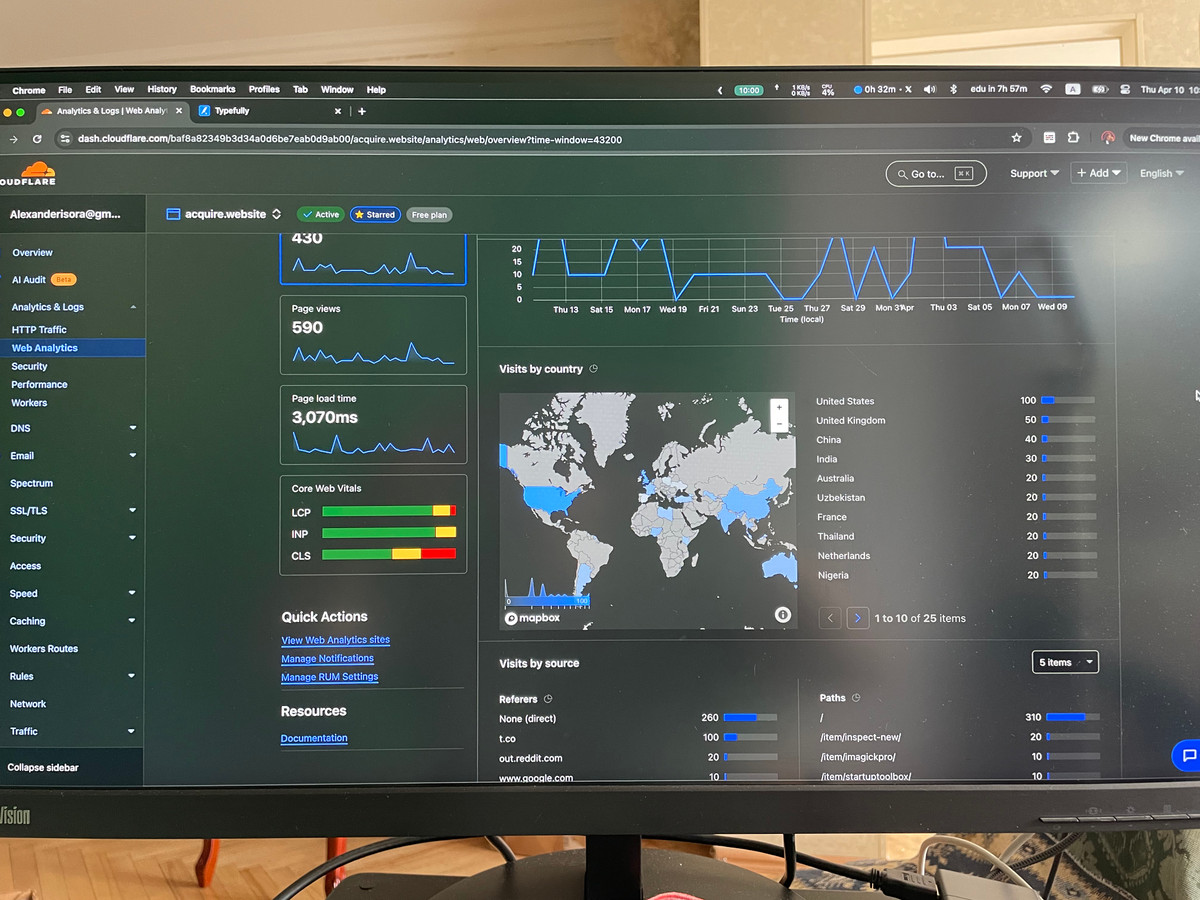1200x900 pixels.
Task: Bookmark page with the star icon
Action: click(x=1017, y=138)
